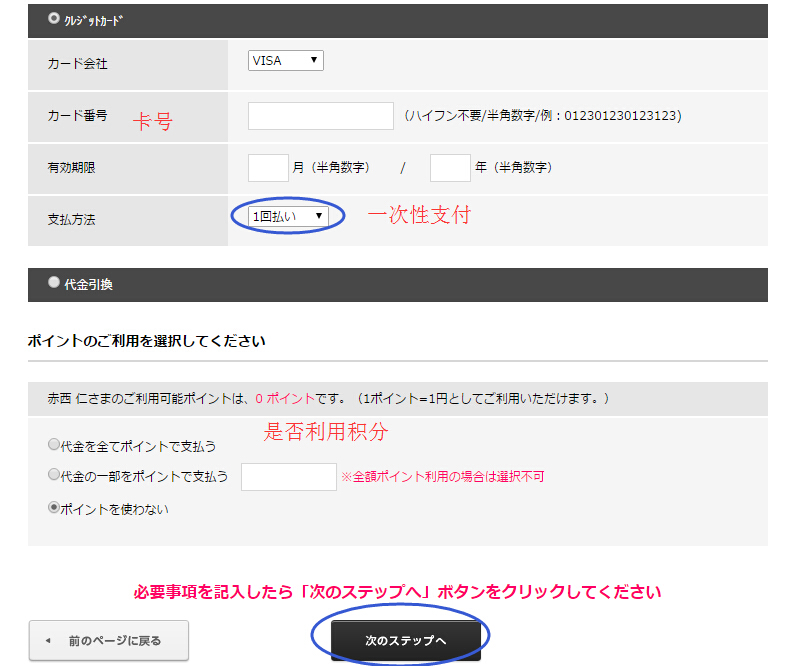Click the red 一次性支付 annotation text
The height and width of the screenshot is (666, 808).
coord(418,215)
